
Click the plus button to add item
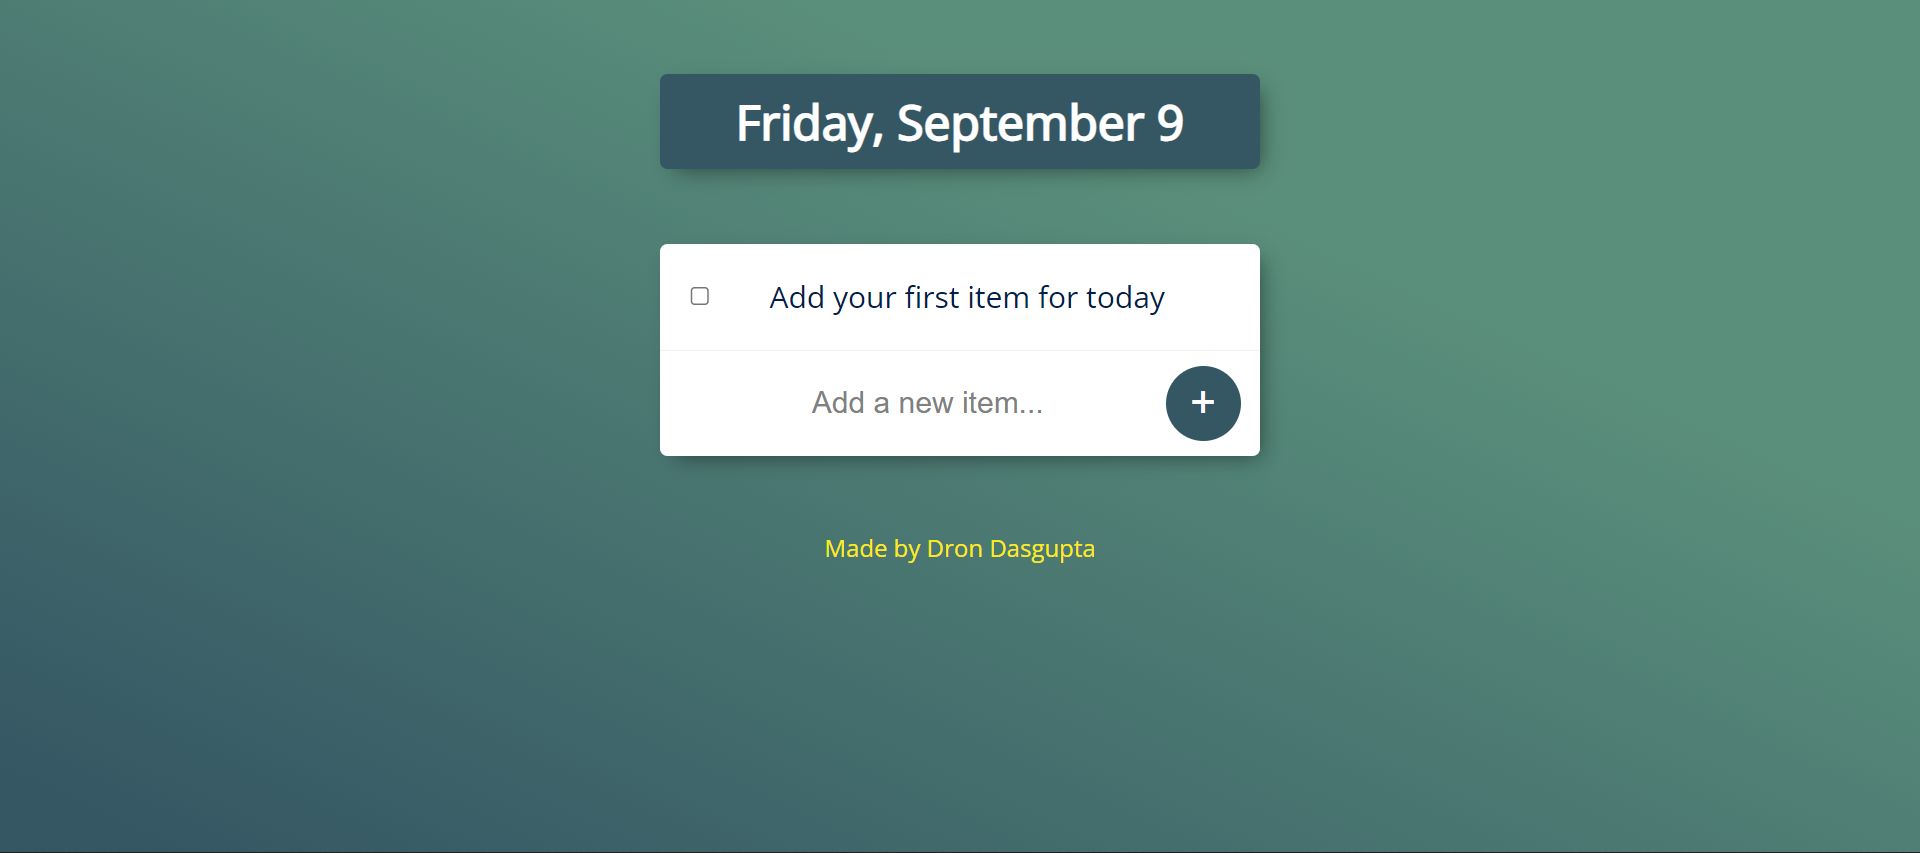1203,403
